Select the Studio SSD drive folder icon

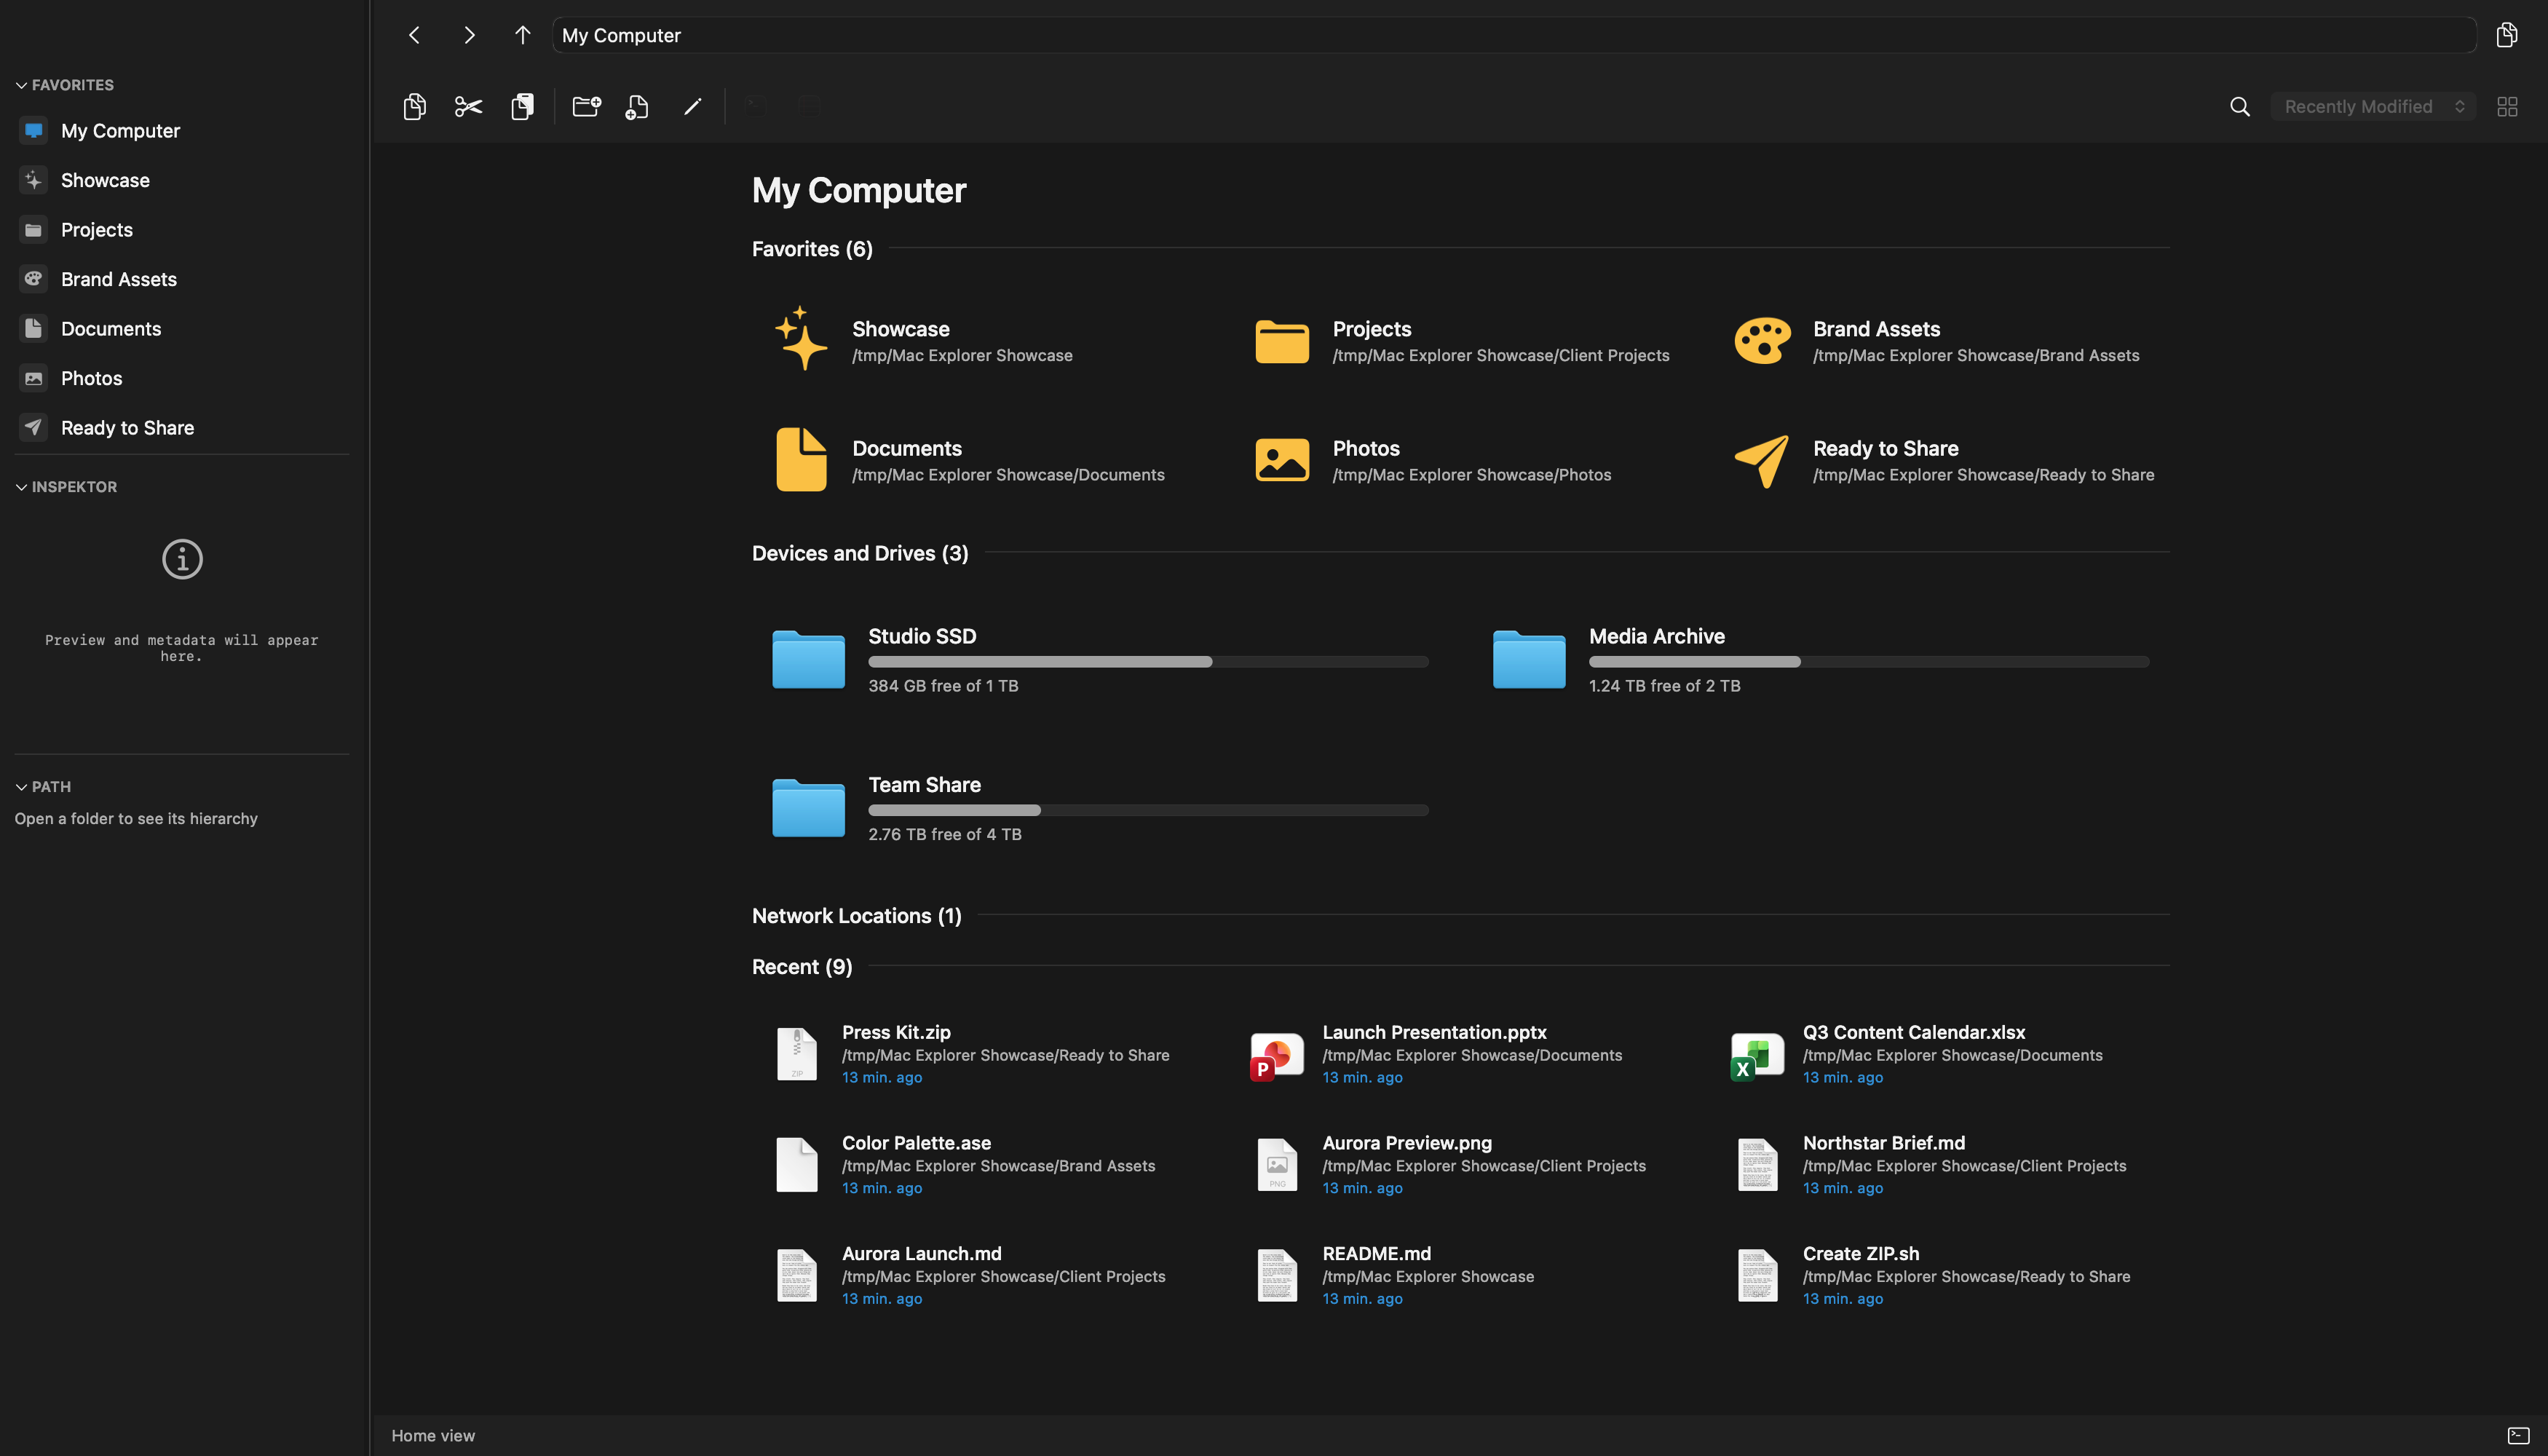point(808,659)
